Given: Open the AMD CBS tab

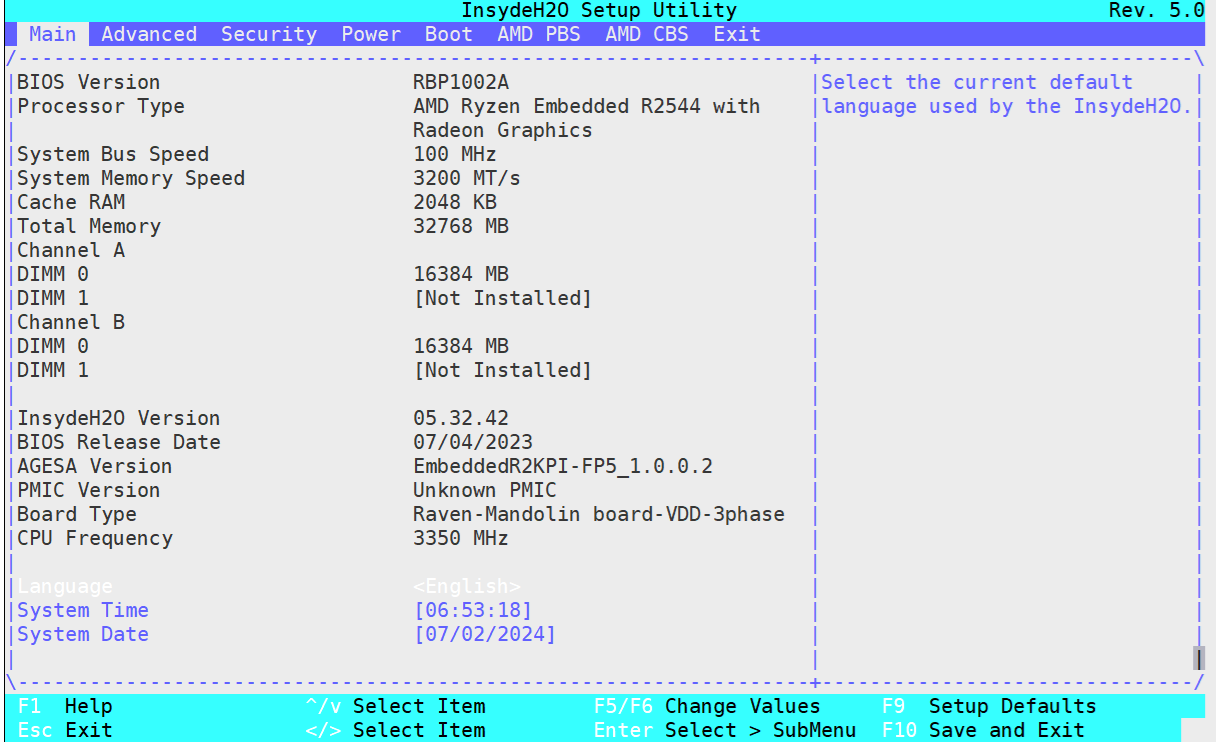Looking at the screenshot, I should tap(647, 34).
